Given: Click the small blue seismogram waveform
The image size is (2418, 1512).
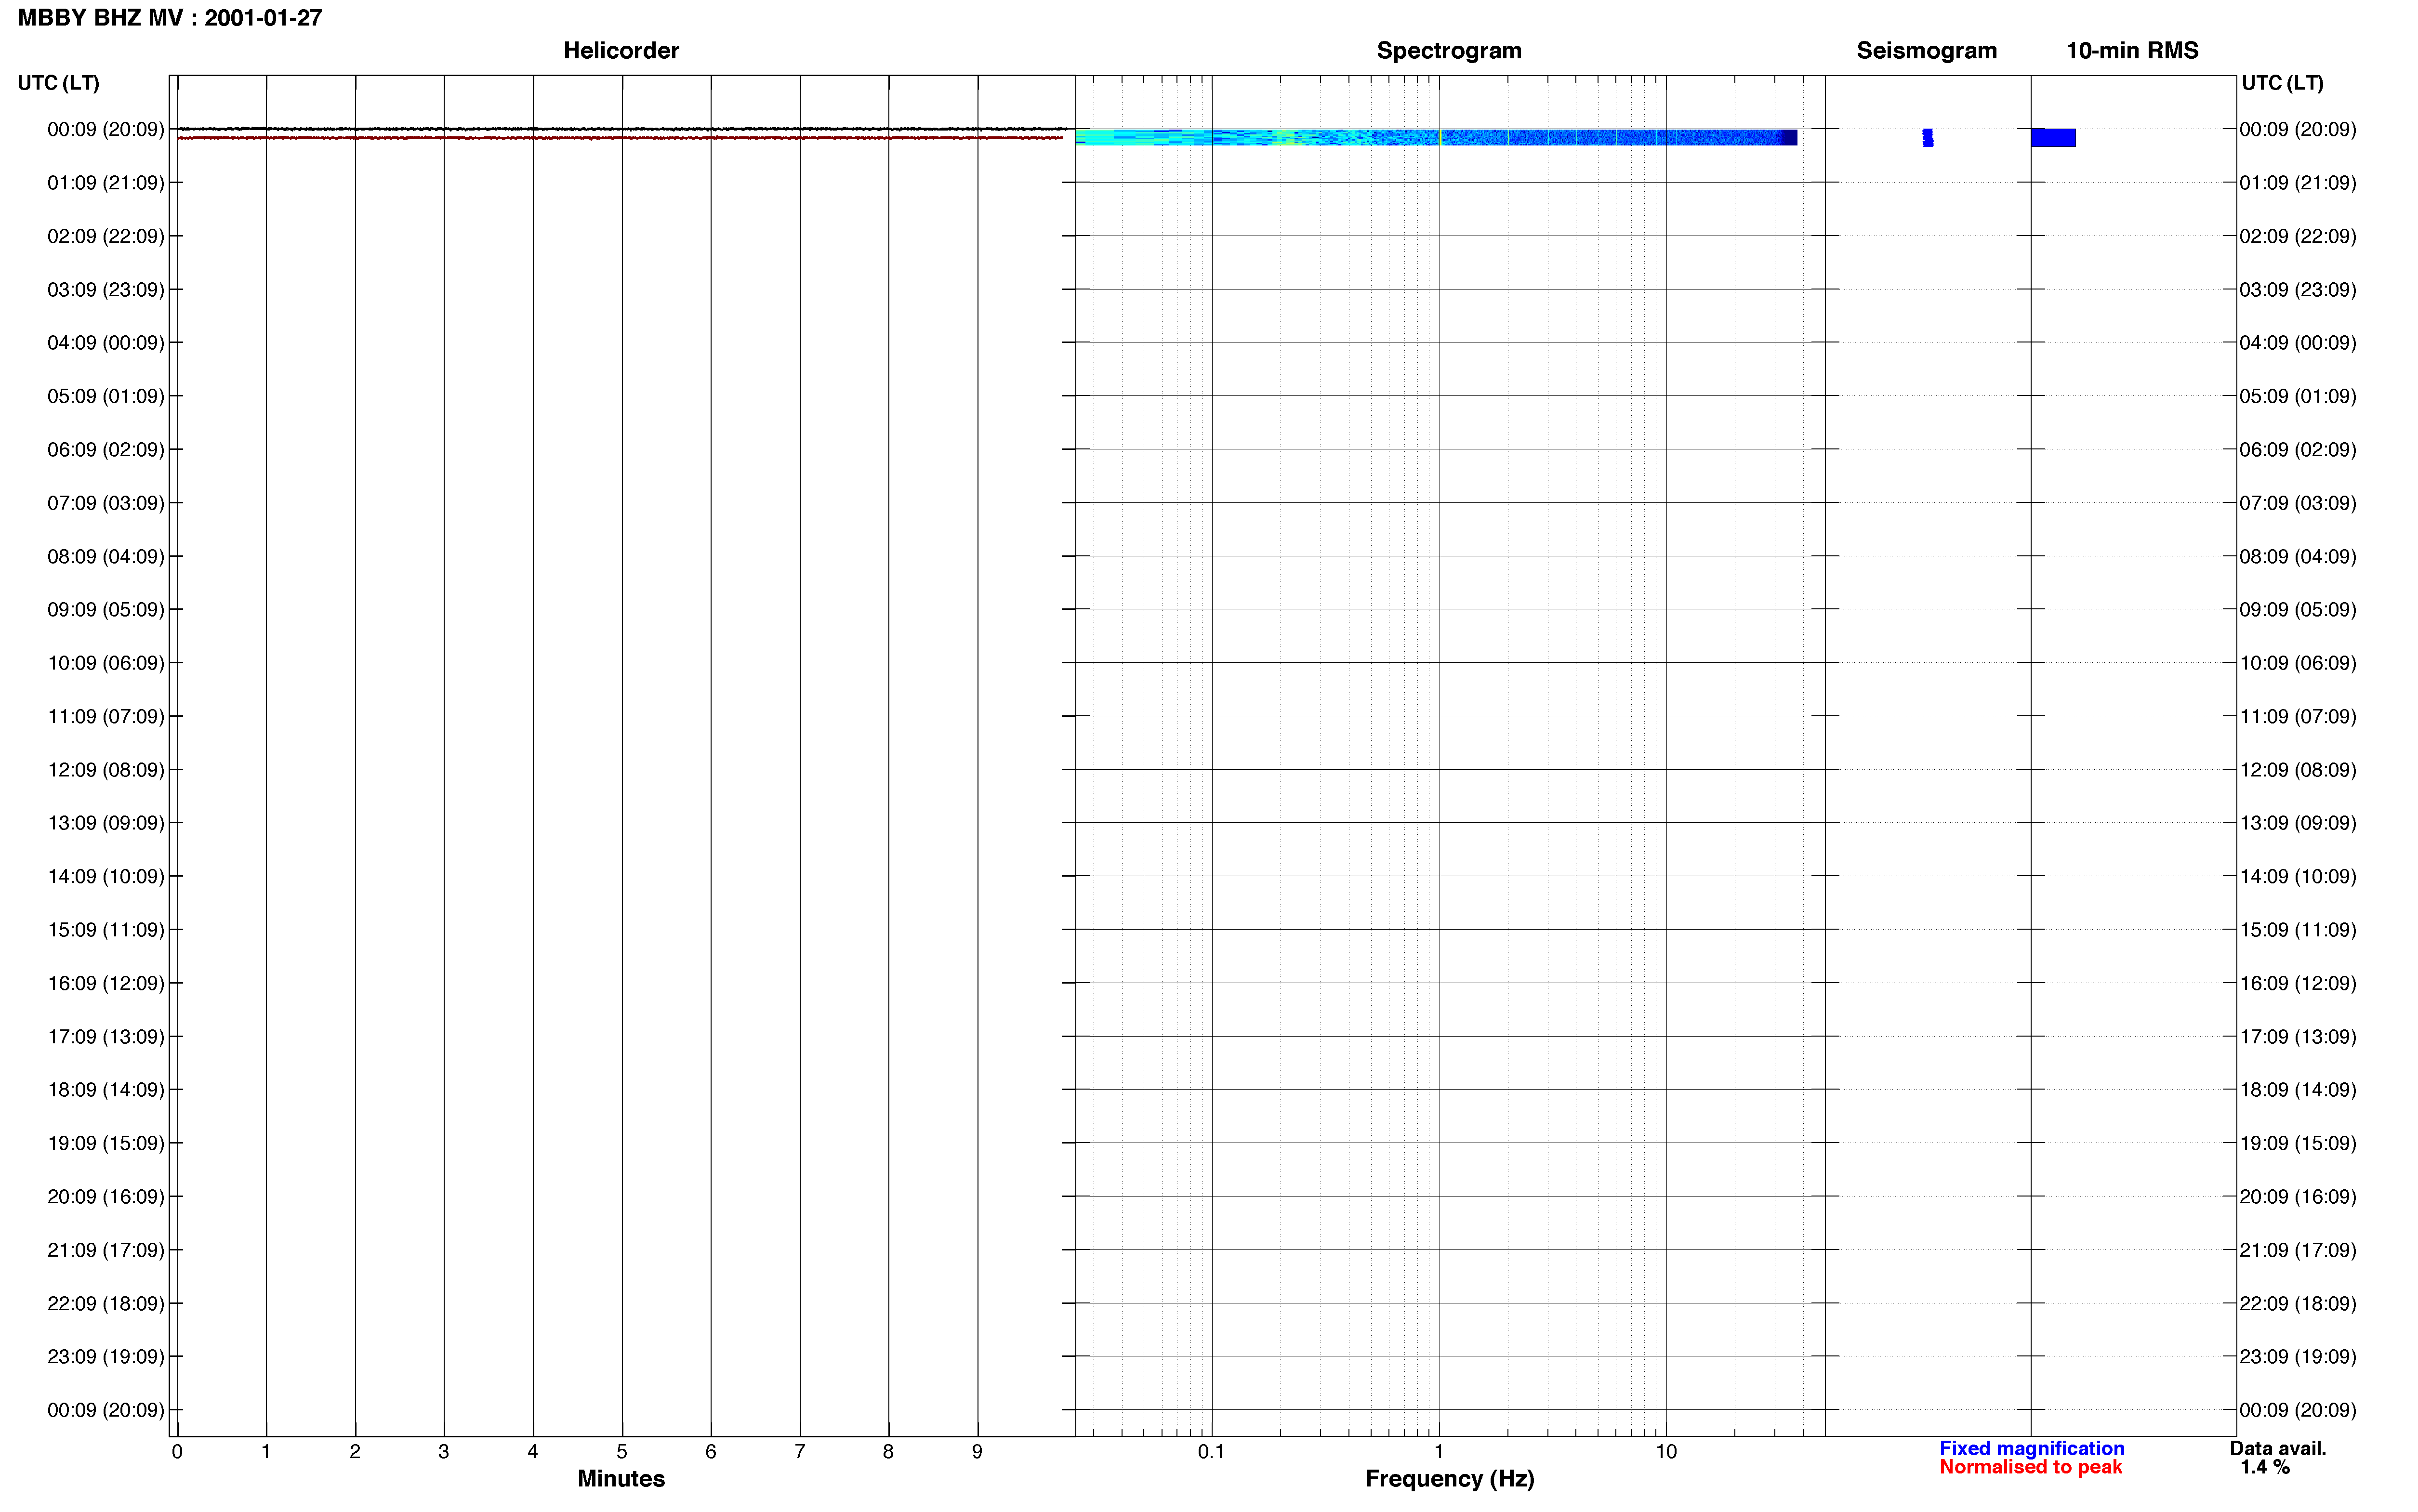Looking at the screenshot, I should point(1927,138).
